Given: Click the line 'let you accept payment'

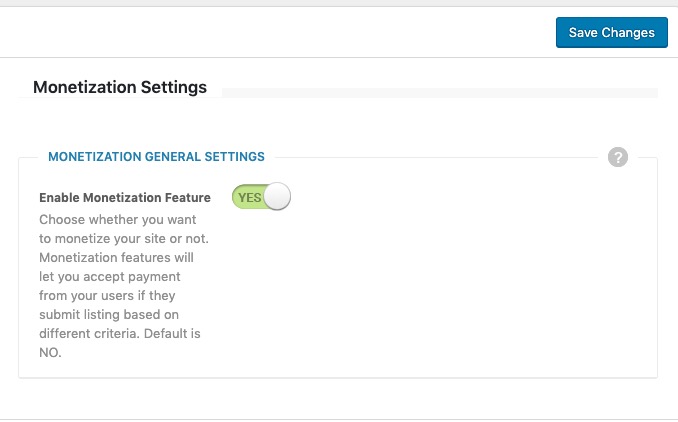Looking at the screenshot, I should (x=110, y=277).
